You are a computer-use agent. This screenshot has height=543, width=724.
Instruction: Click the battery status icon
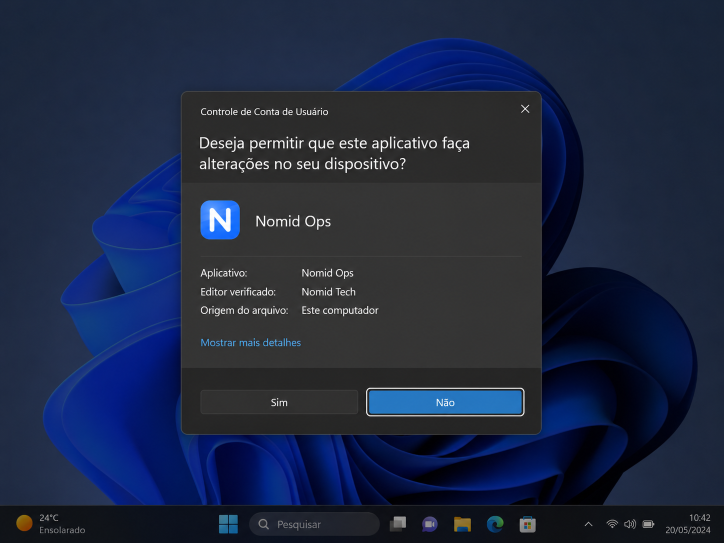[x=648, y=524]
